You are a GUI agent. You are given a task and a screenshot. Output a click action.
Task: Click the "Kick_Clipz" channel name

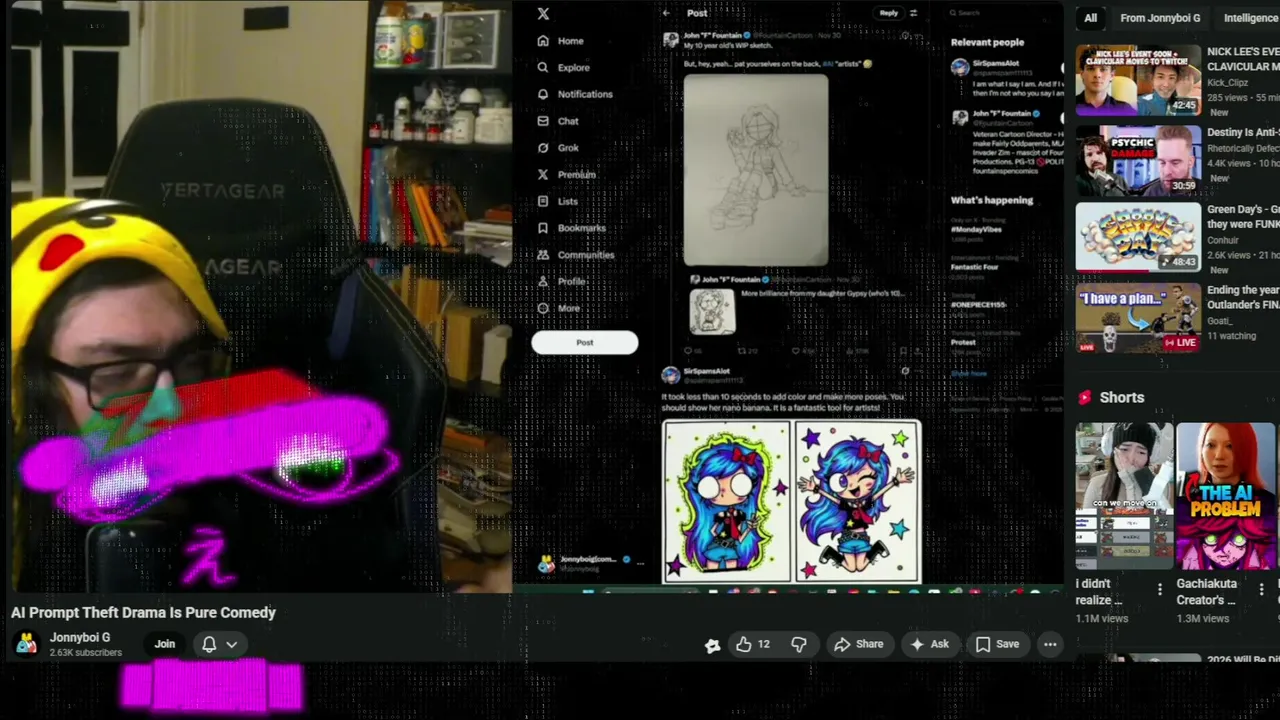coord(1227,83)
